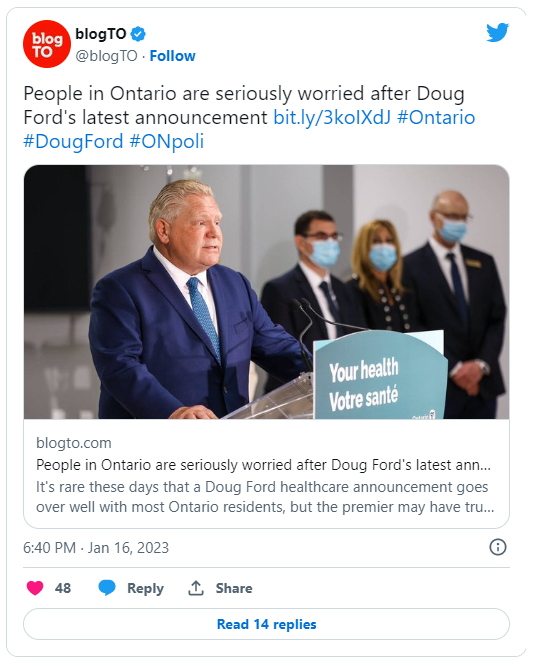Click the reply speech bubble icon
The width and height of the screenshot is (543, 666).
(107, 588)
